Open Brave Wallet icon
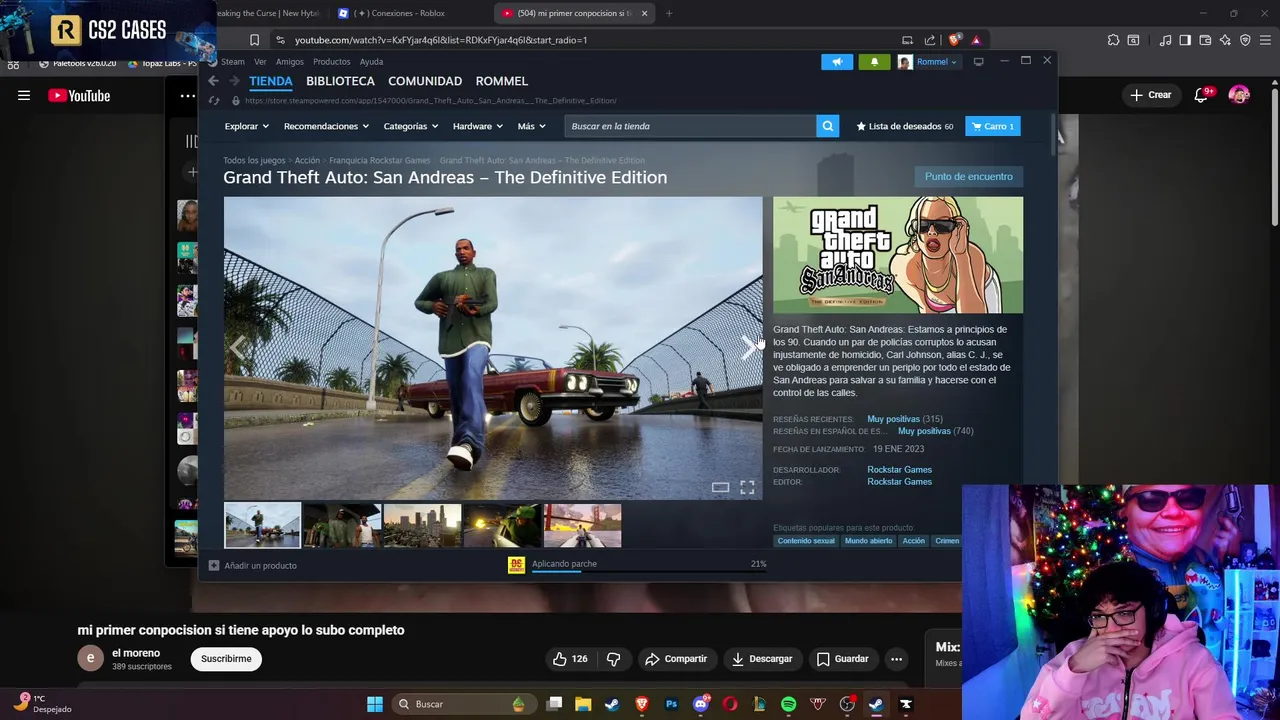Image resolution: width=1280 pixels, height=720 pixels. click(1205, 40)
